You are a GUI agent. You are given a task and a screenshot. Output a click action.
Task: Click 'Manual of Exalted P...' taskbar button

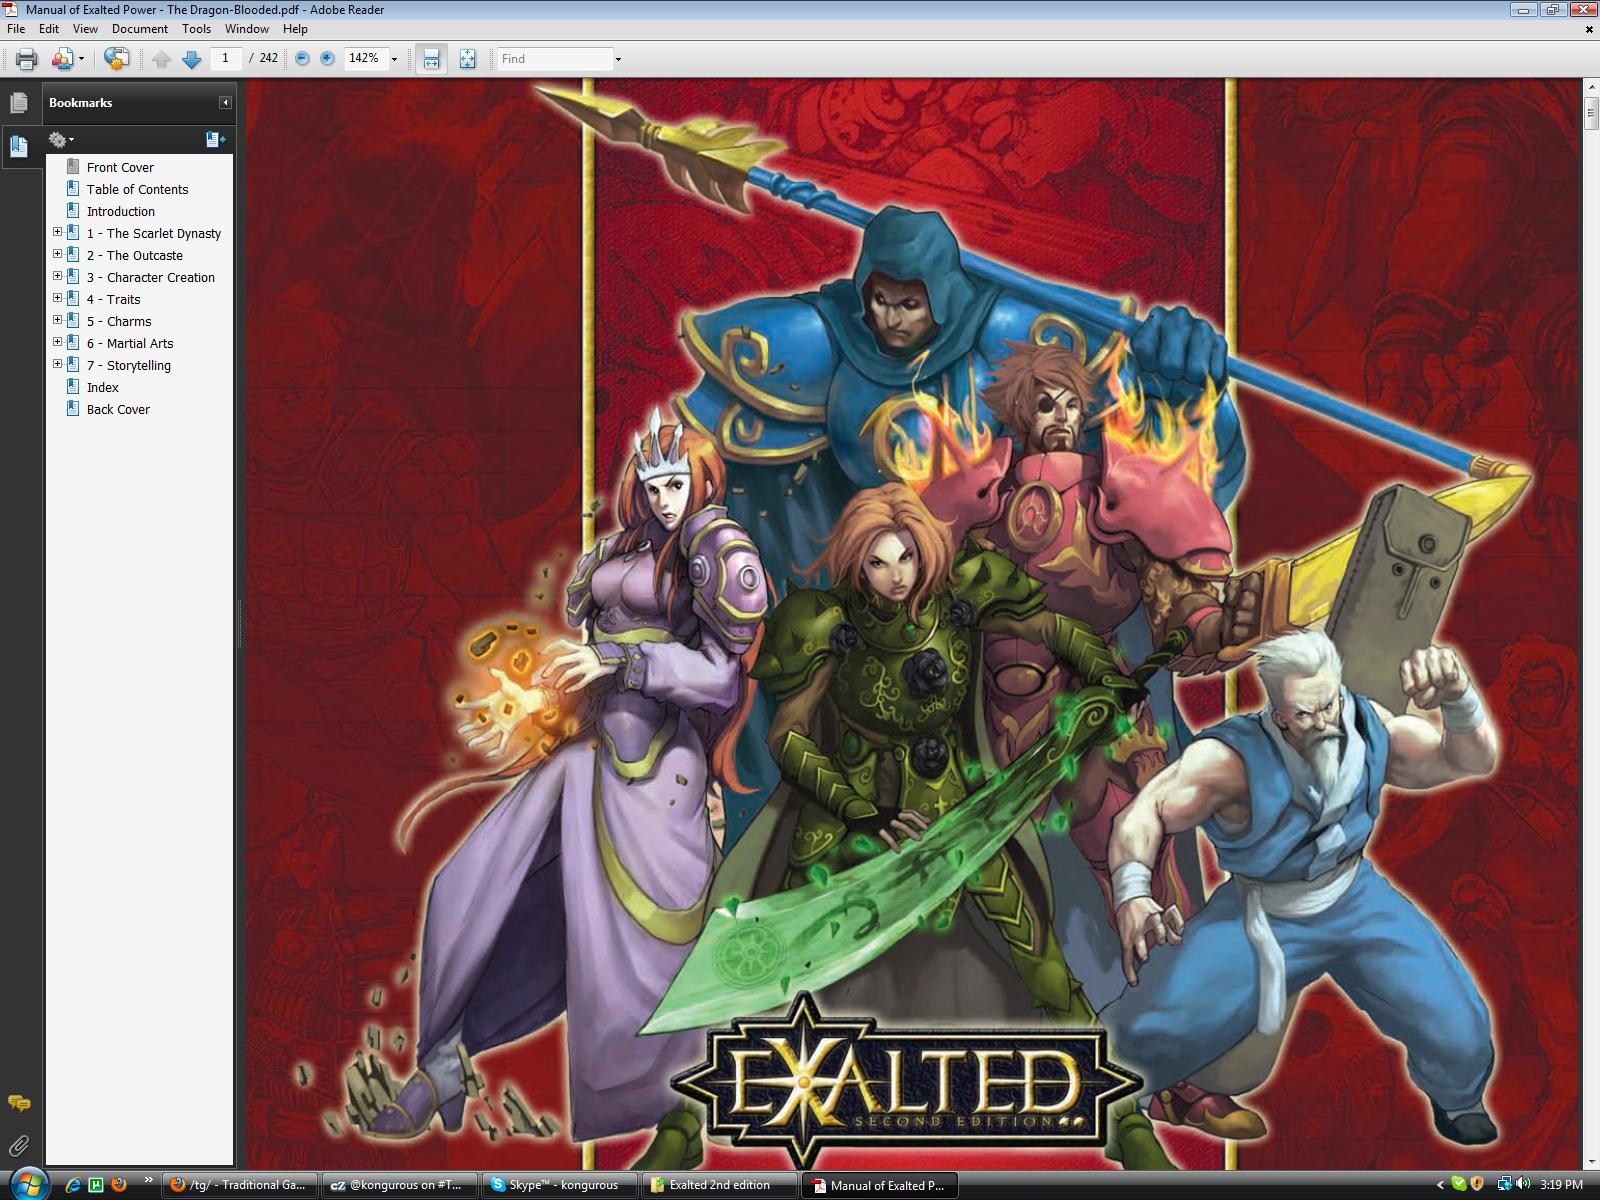click(880, 1185)
